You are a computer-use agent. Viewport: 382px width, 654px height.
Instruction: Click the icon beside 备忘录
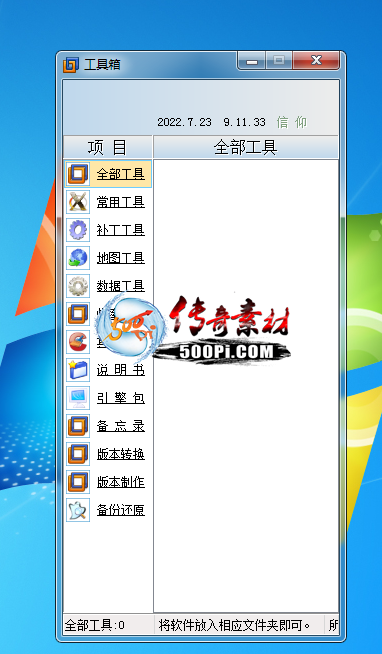(78, 425)
